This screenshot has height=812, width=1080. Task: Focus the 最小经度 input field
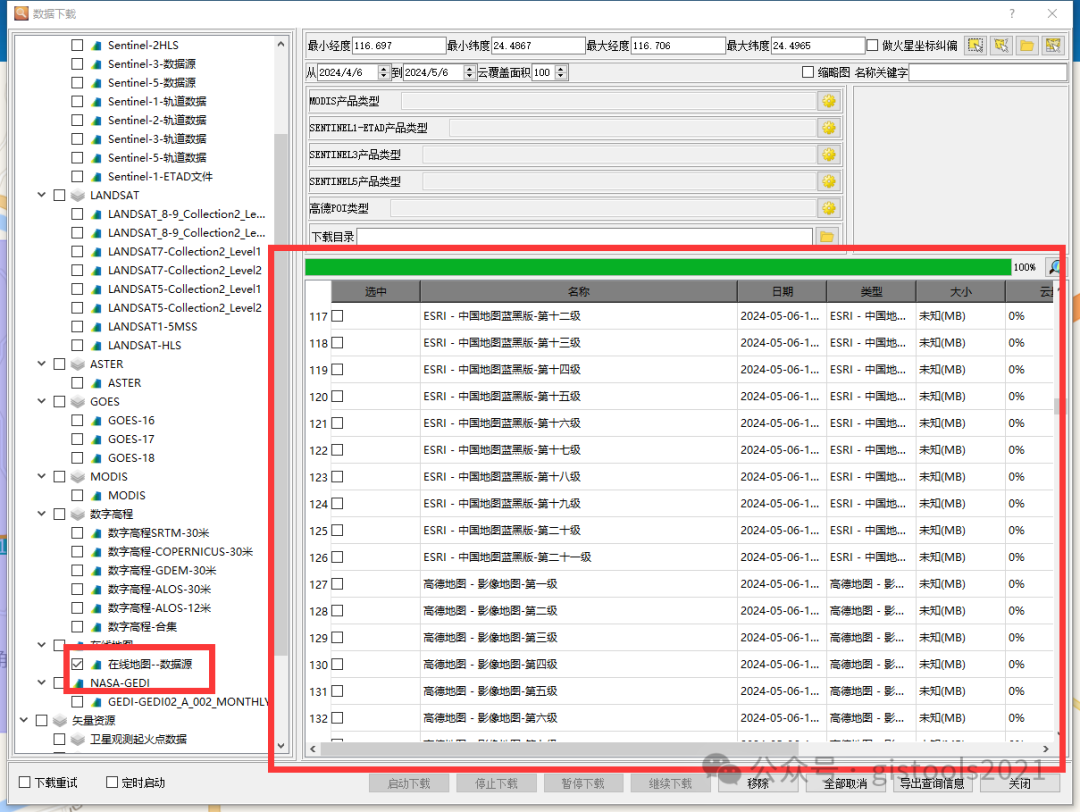click(399, 45)
